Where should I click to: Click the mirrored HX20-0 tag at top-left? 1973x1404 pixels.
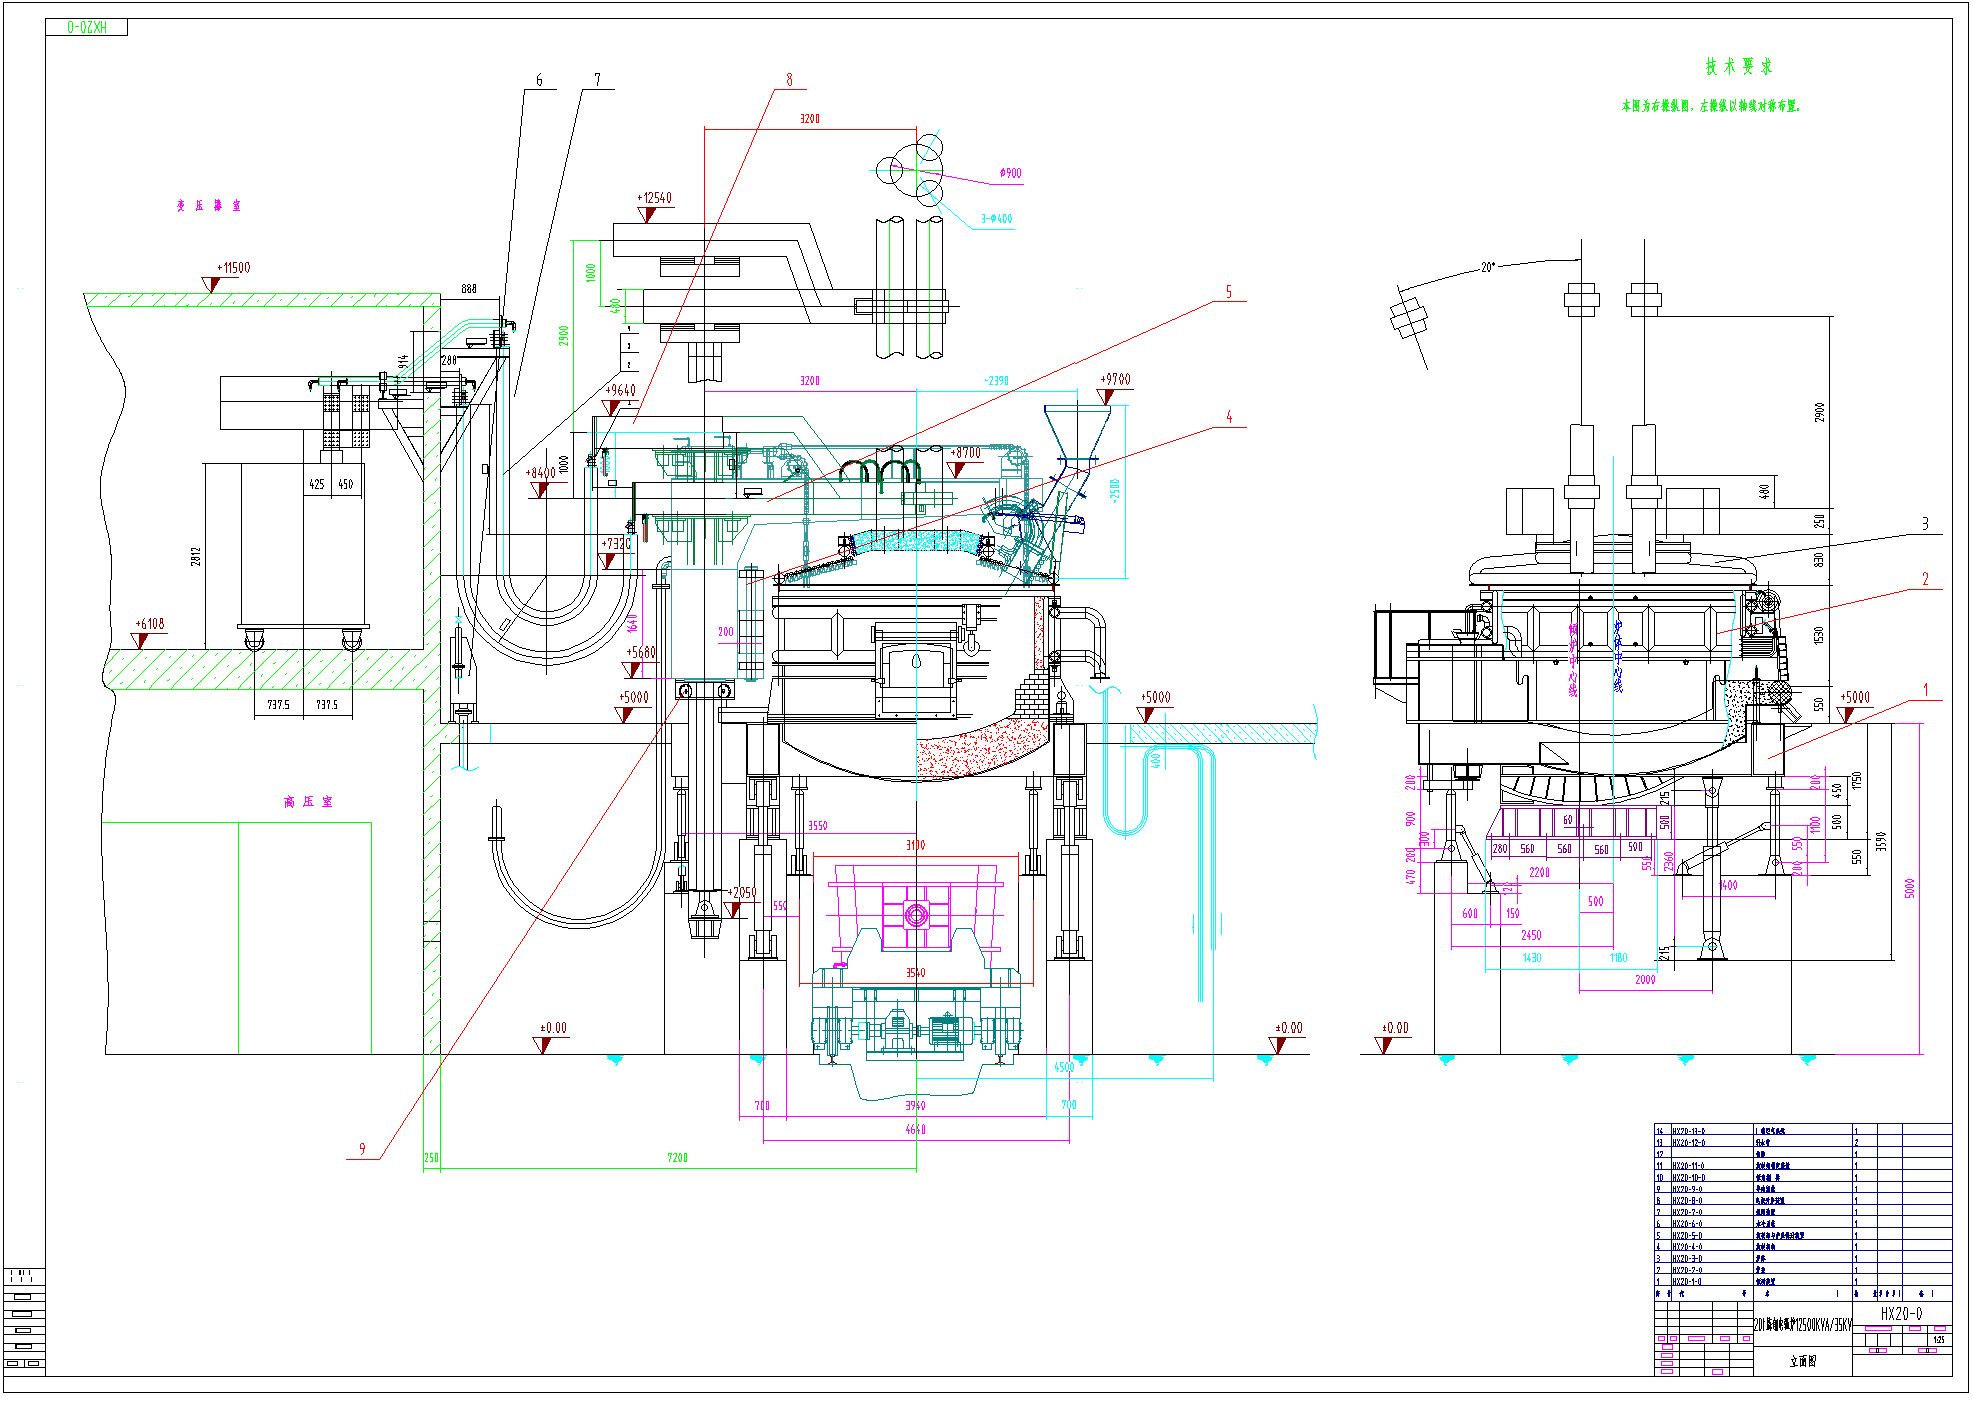(86, 27)
